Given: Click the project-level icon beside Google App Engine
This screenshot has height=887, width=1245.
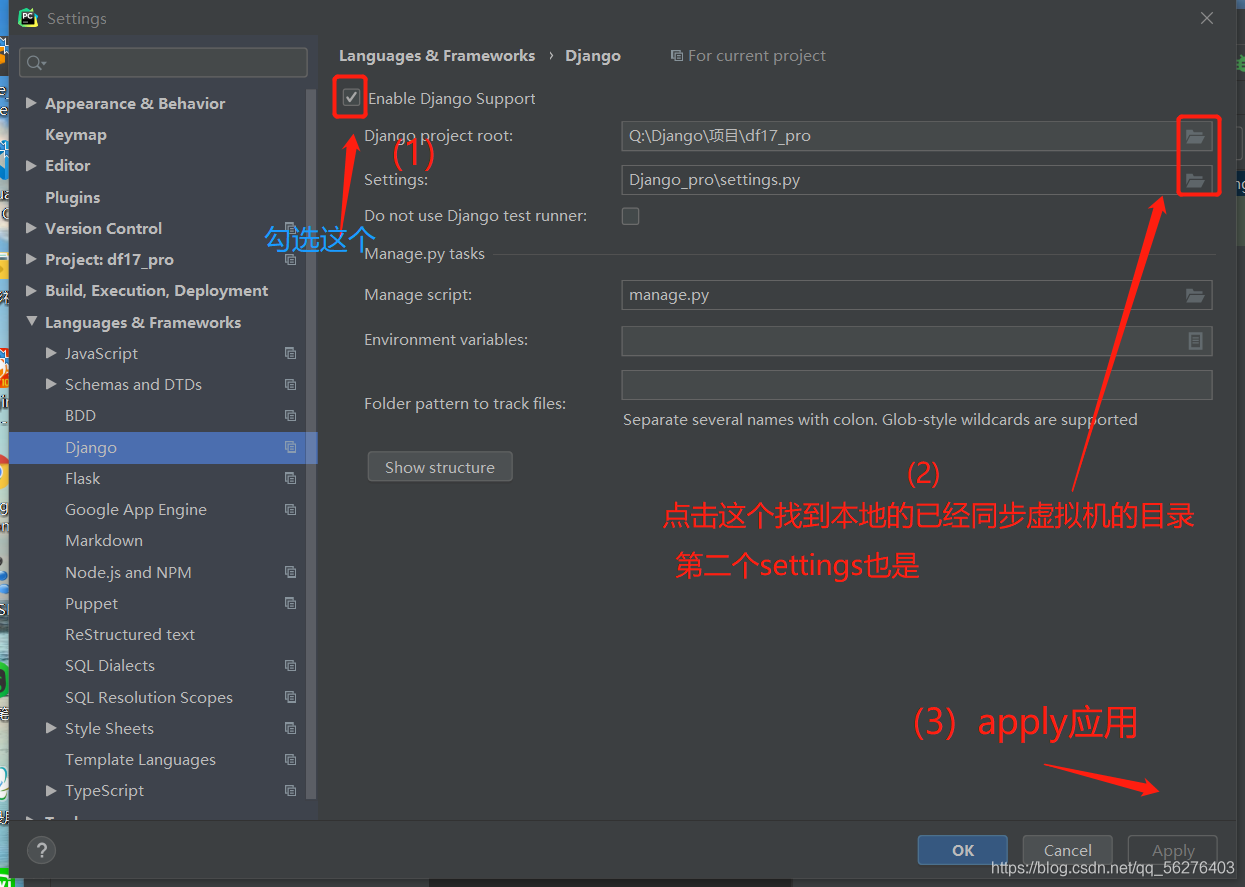Looking at the screenshot, I should tap(290, 510).
